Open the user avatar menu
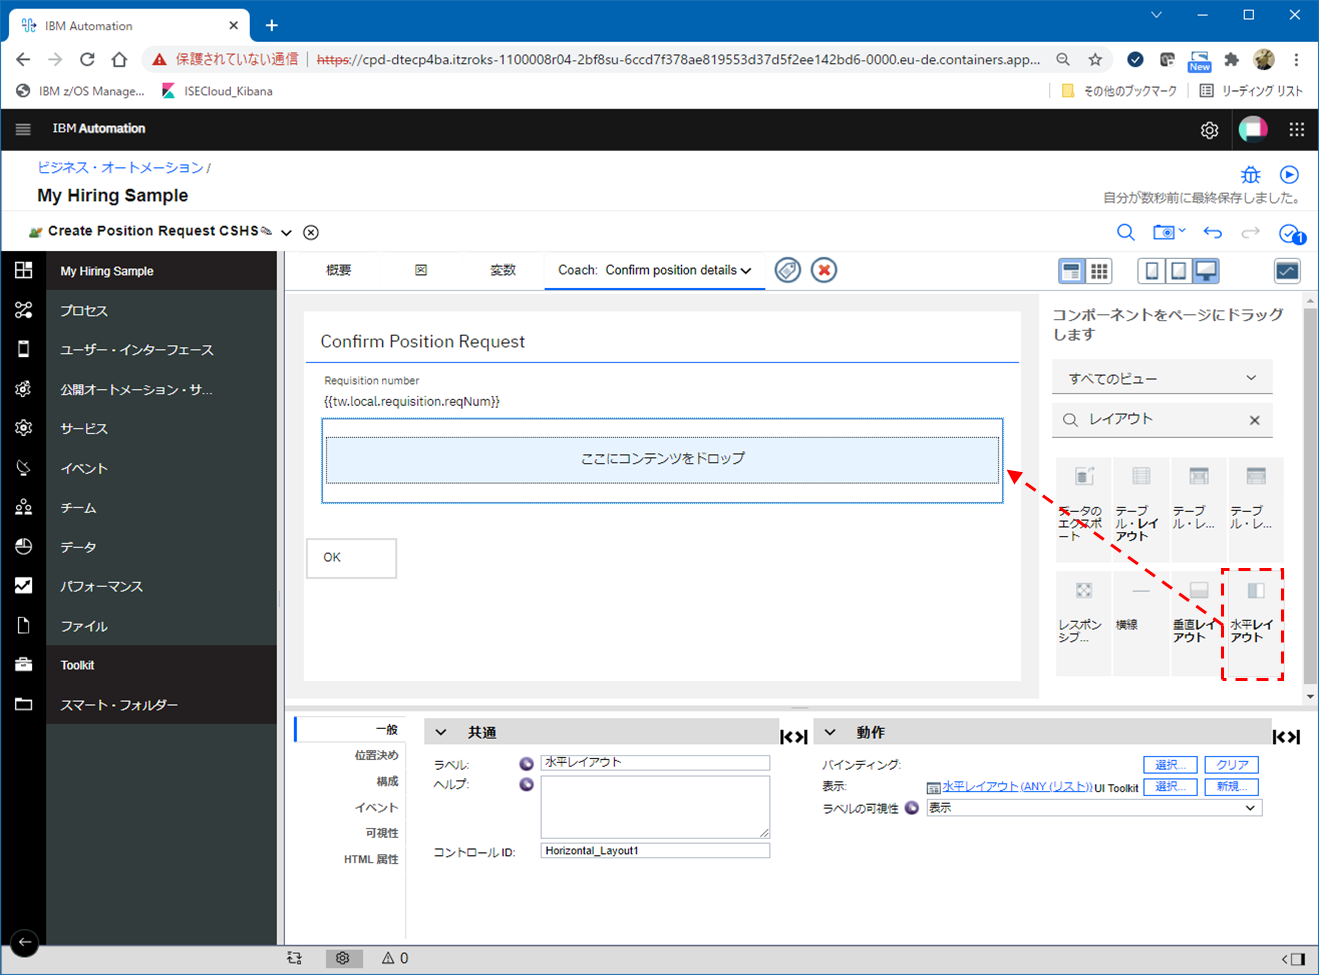Viewport: 1319px width, 975px height. tap(1253, 129)
